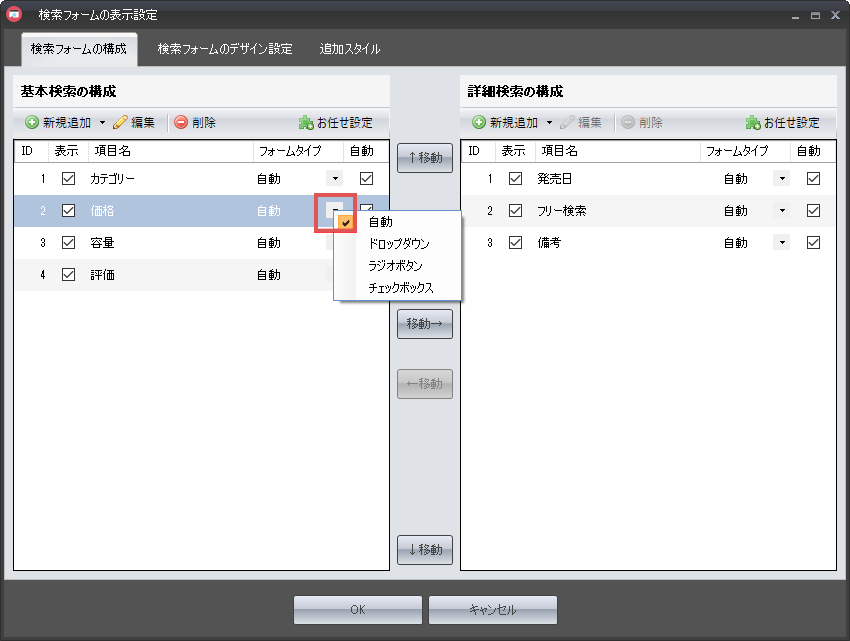Click the move up arrow button
This screenshot has height=641, width=850.
click(425, 158)
